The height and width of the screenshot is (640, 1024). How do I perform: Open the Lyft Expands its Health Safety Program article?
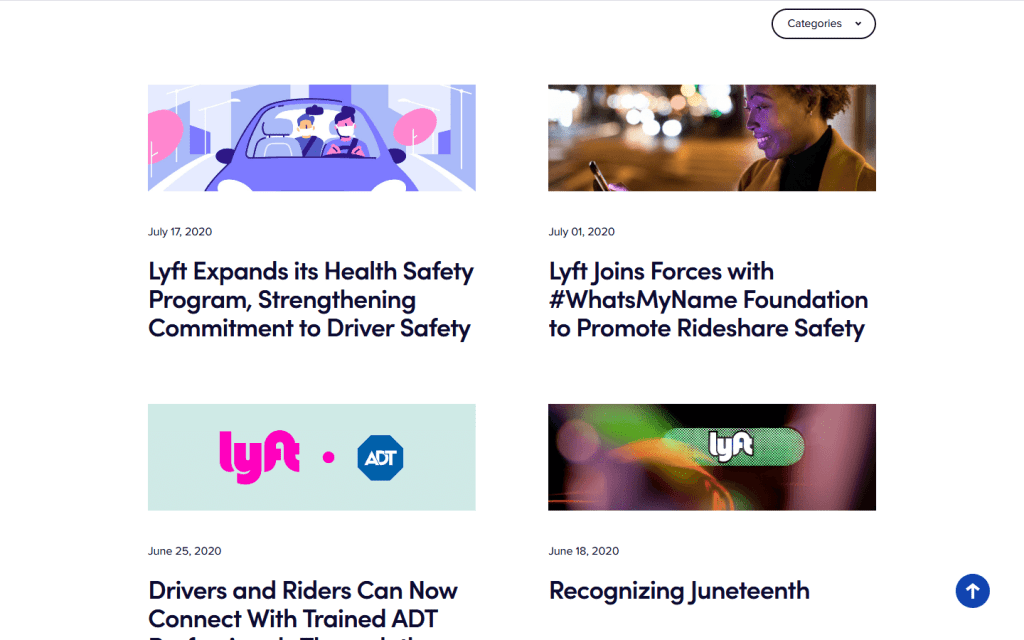(311, 300)
